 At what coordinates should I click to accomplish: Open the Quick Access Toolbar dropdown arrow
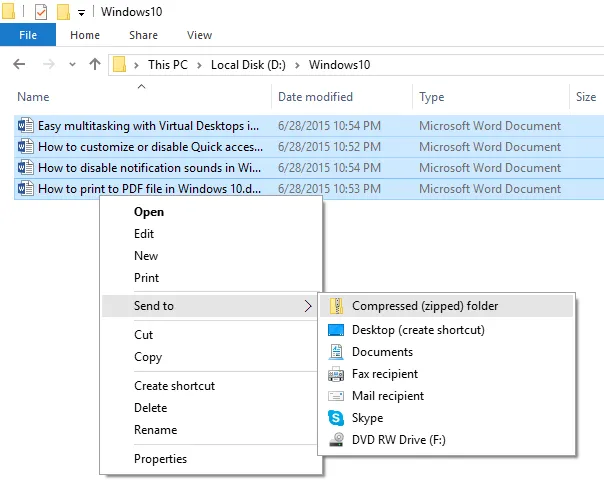(x=81, y=14)
